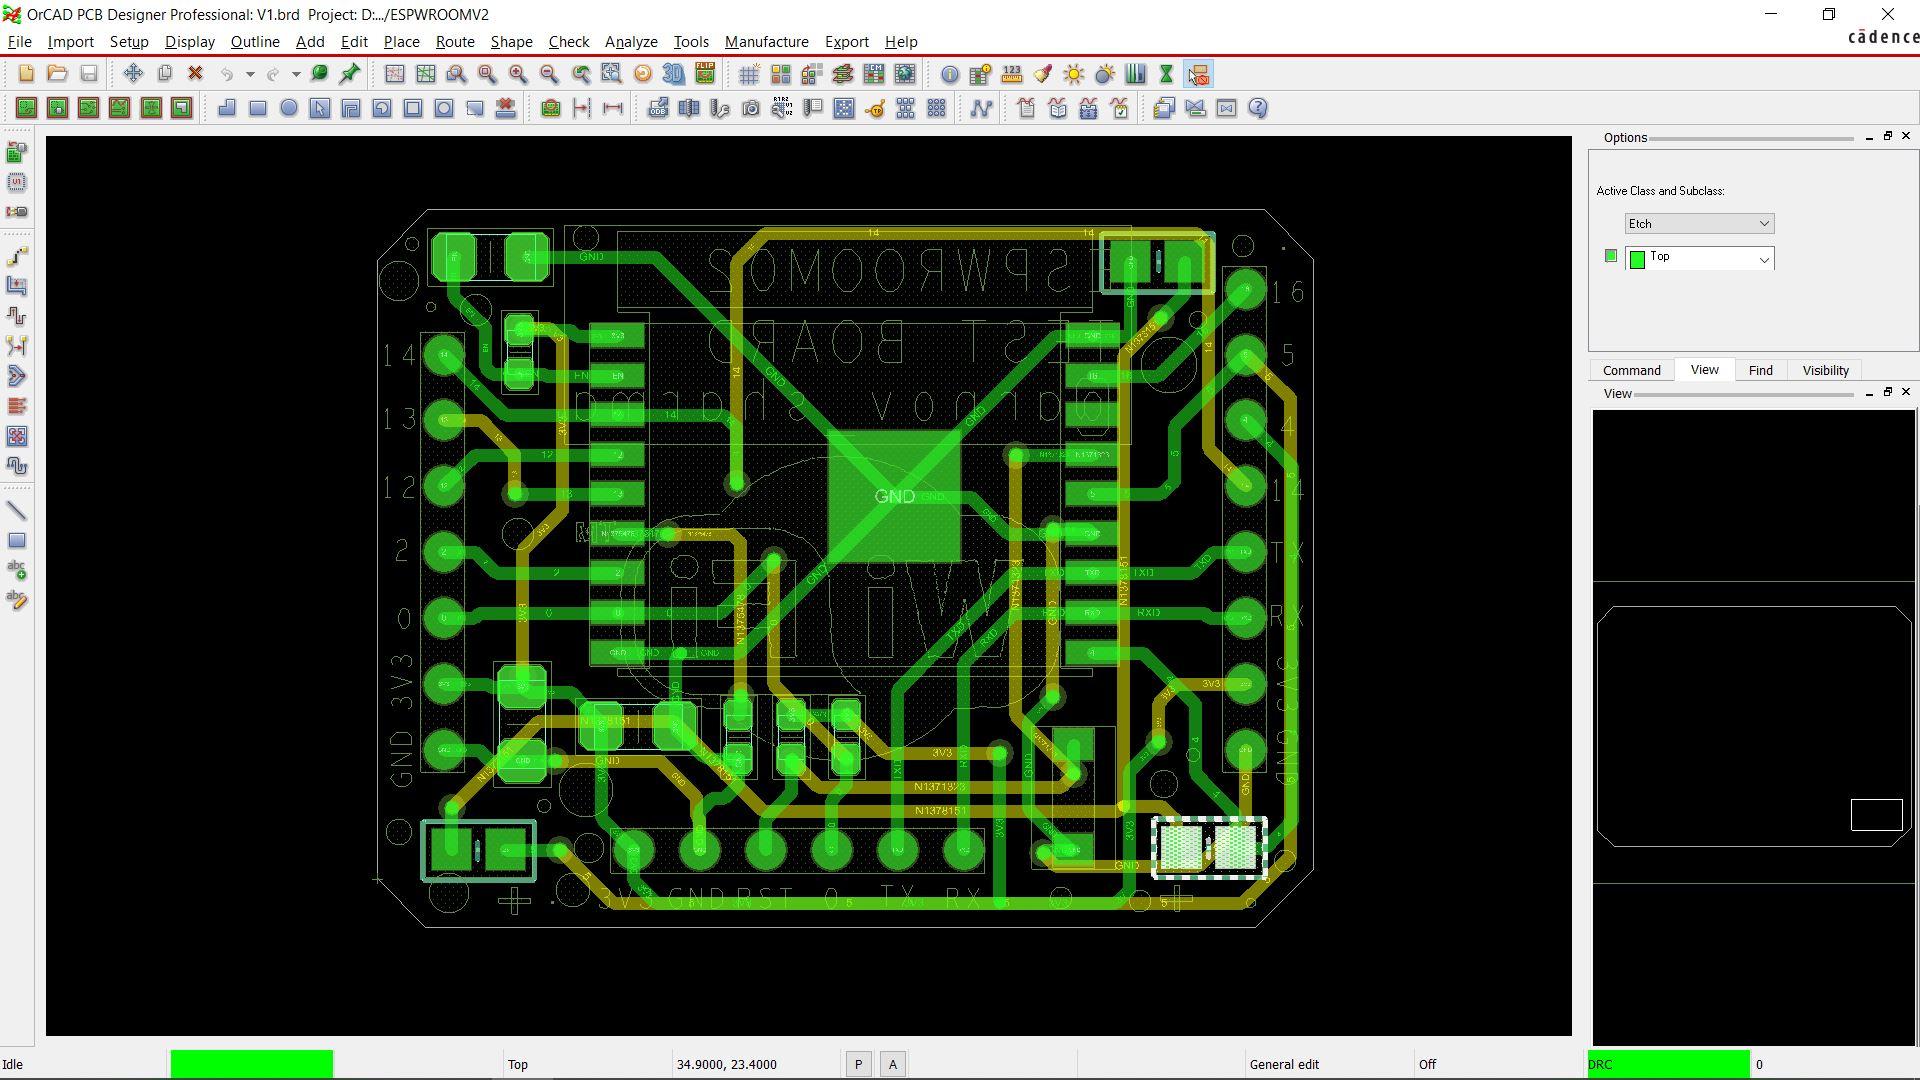Image resolution: width=1920 pixels, height=1080 pixels.
Task: Open the View tab
Action: point(1705,370)
